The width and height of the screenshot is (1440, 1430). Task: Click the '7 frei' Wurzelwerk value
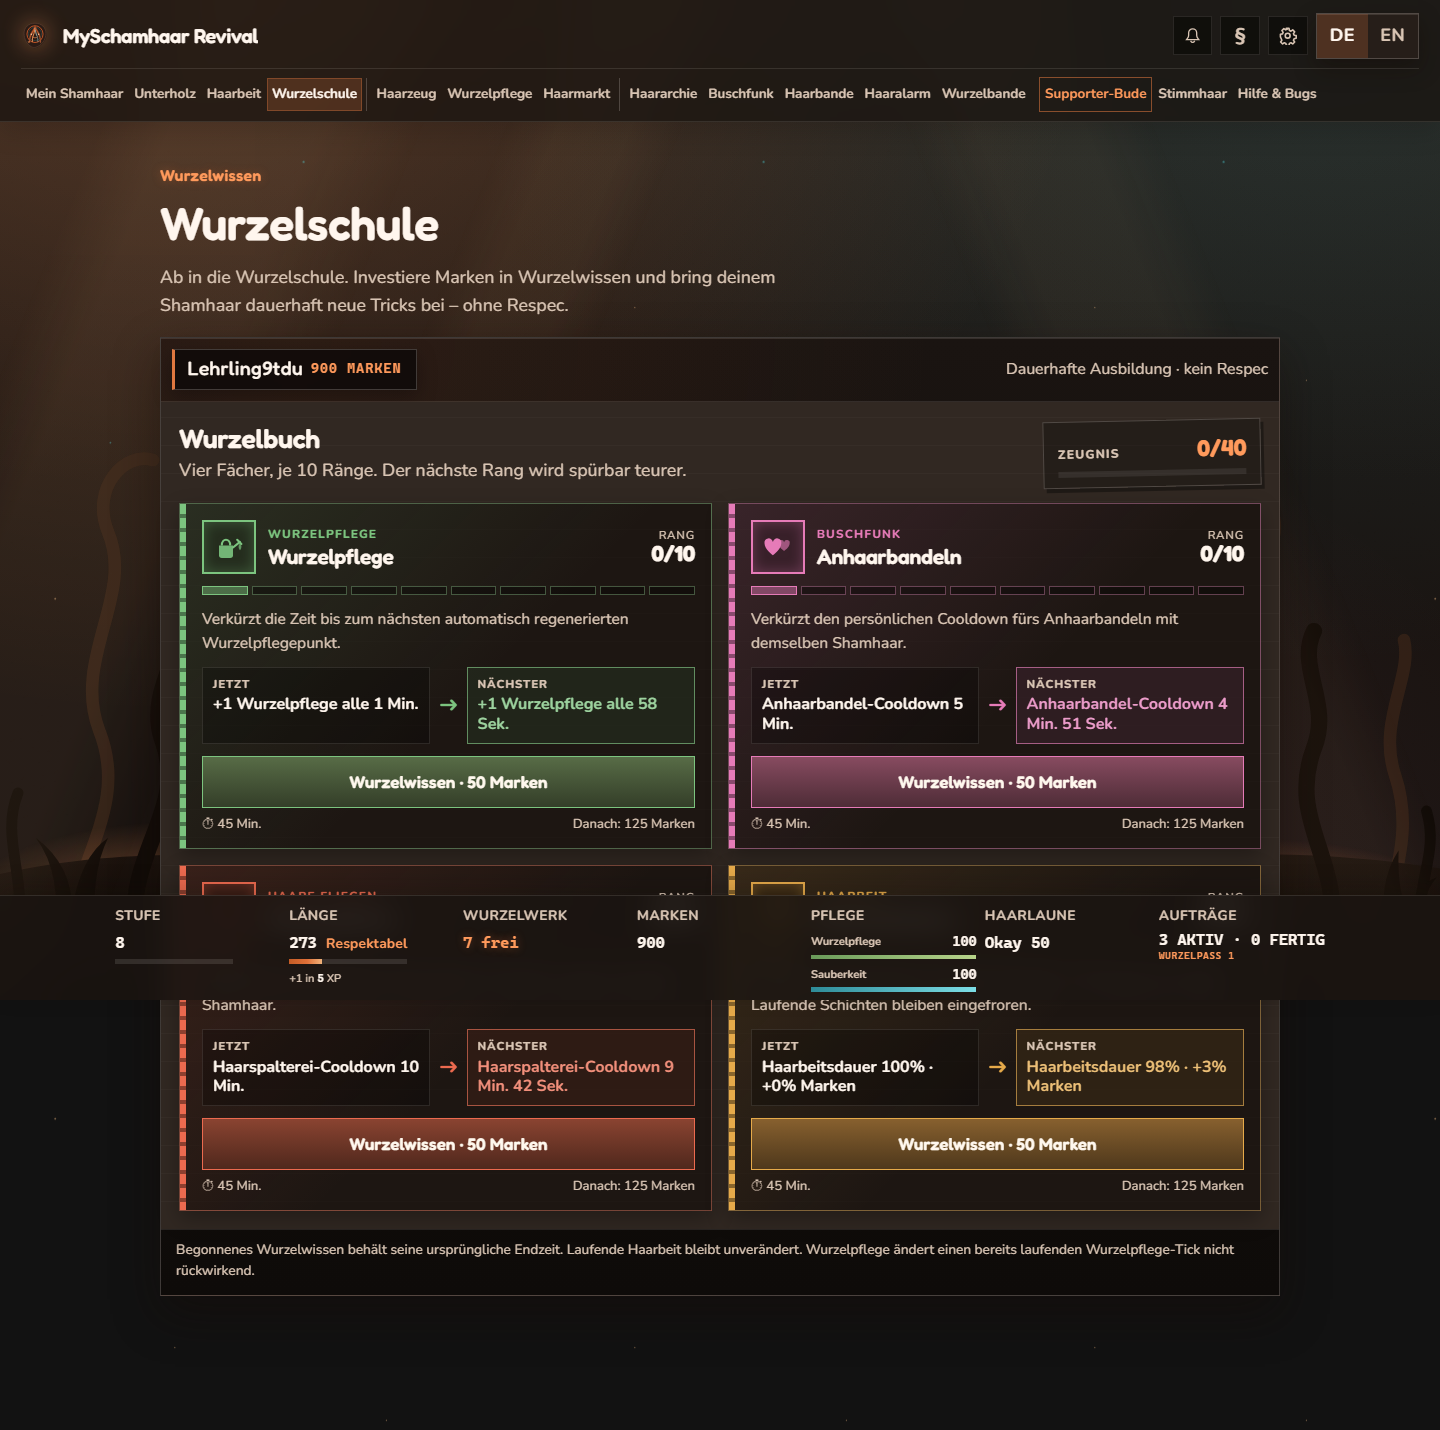click(x=491, y=943)
